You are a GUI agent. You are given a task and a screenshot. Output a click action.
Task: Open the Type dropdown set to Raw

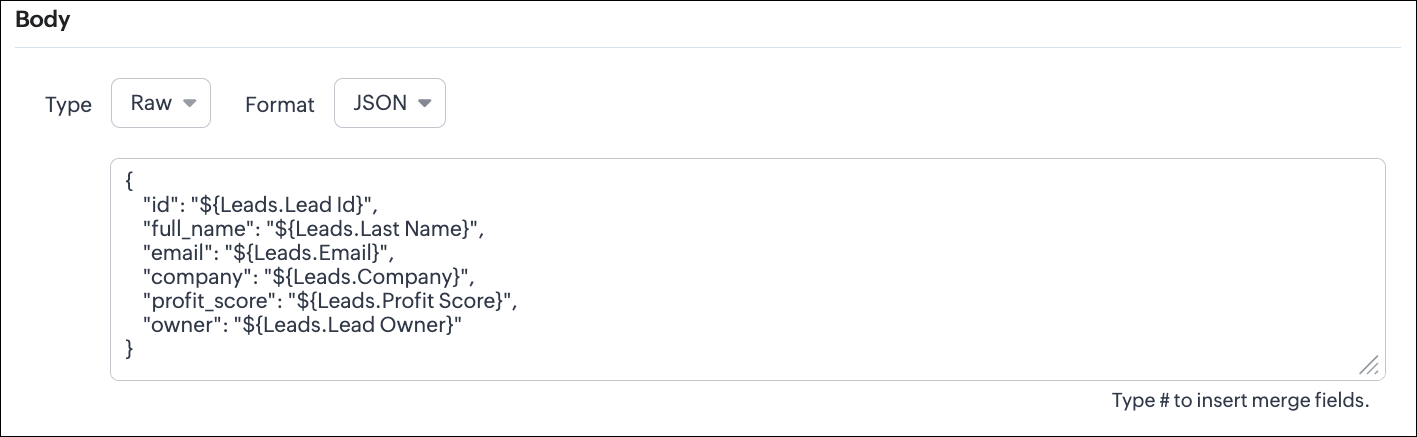coord(160,104)
